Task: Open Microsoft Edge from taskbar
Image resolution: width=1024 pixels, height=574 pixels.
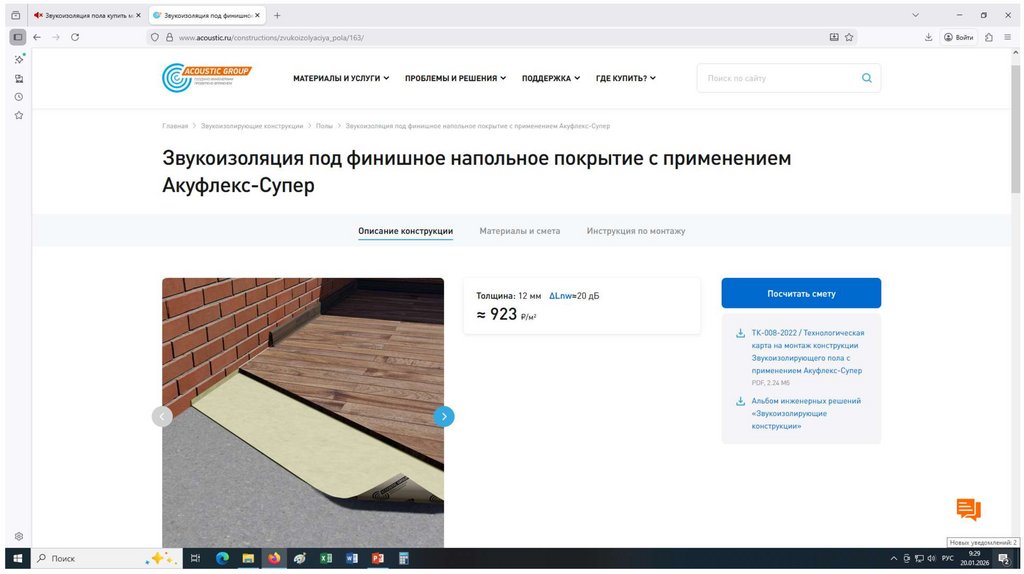Action: click(x=222, y=558)
